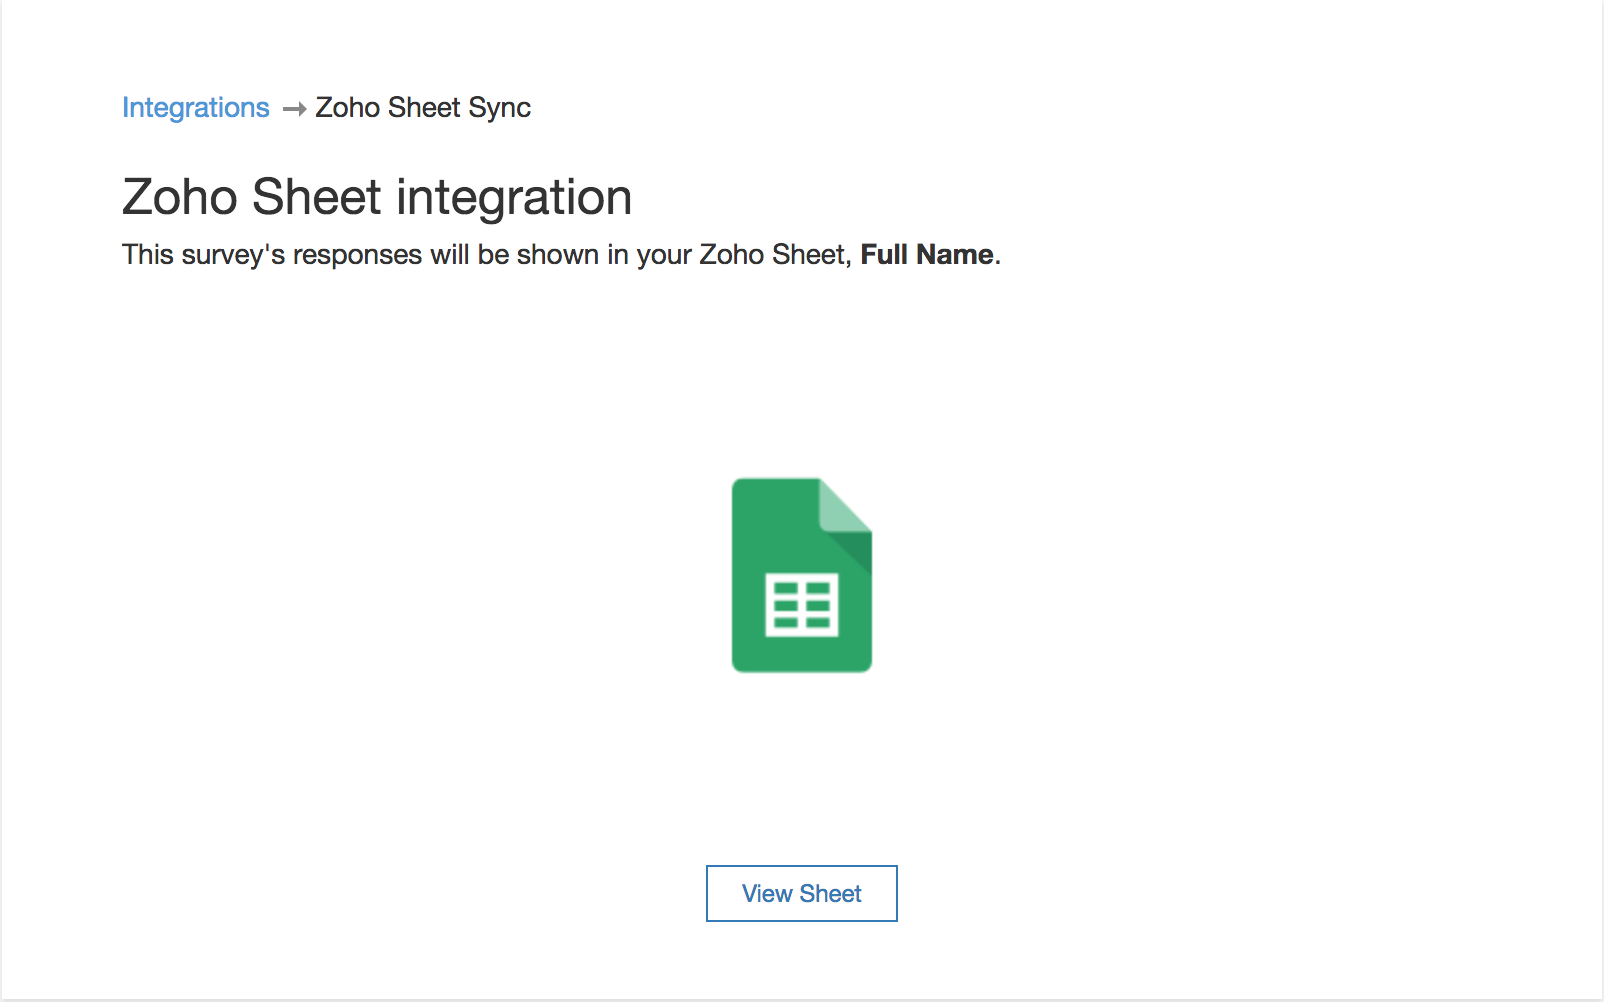Click the green spreadsheet icon

(x=802, y=575)
